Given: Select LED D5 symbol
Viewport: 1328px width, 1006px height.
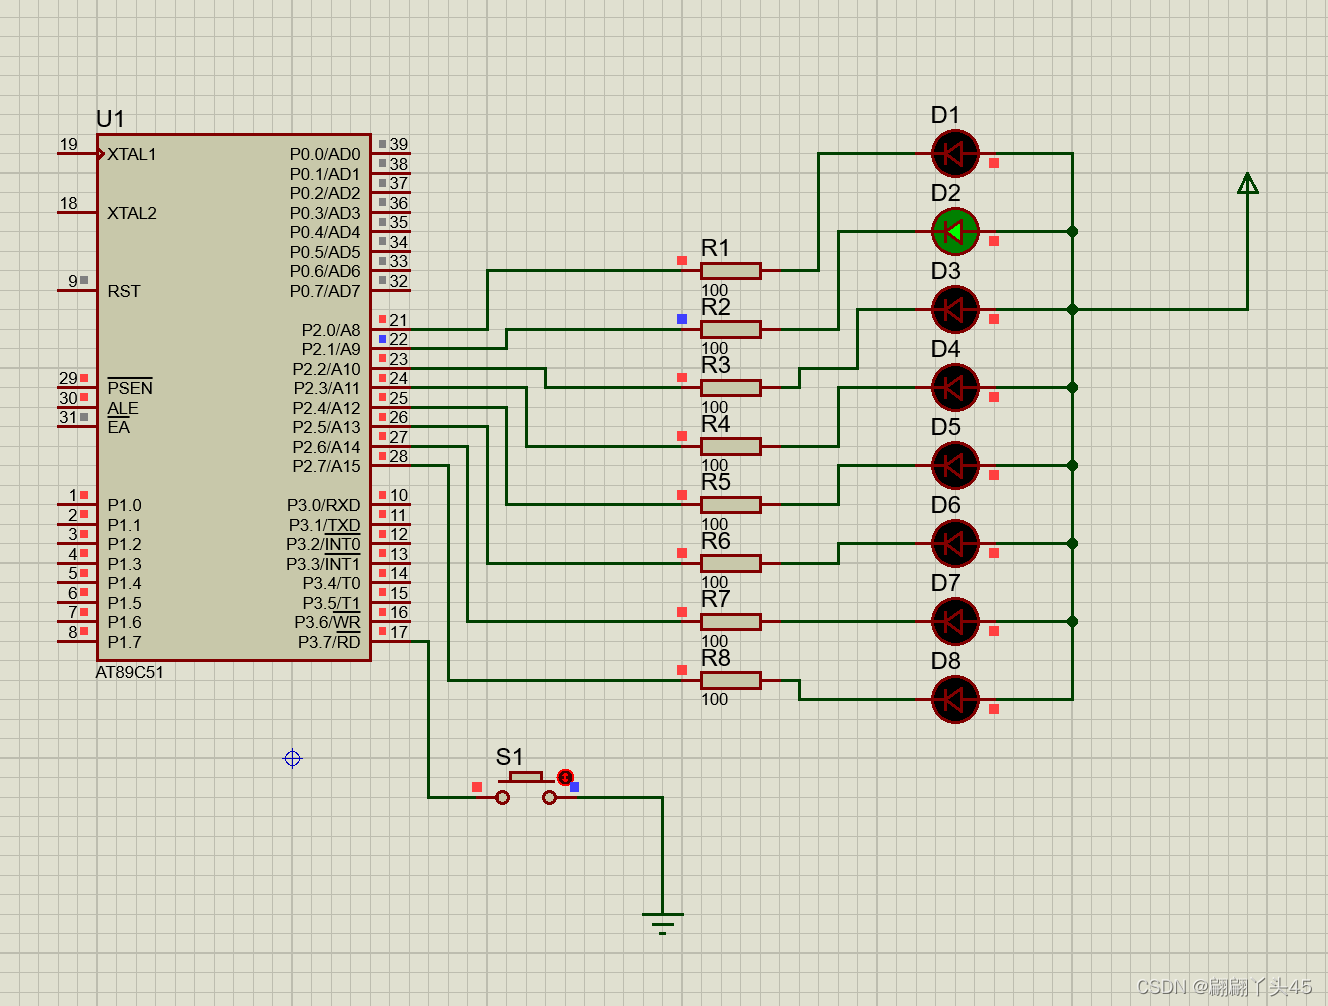Looking at the screenshot, I should click(955, 466).
